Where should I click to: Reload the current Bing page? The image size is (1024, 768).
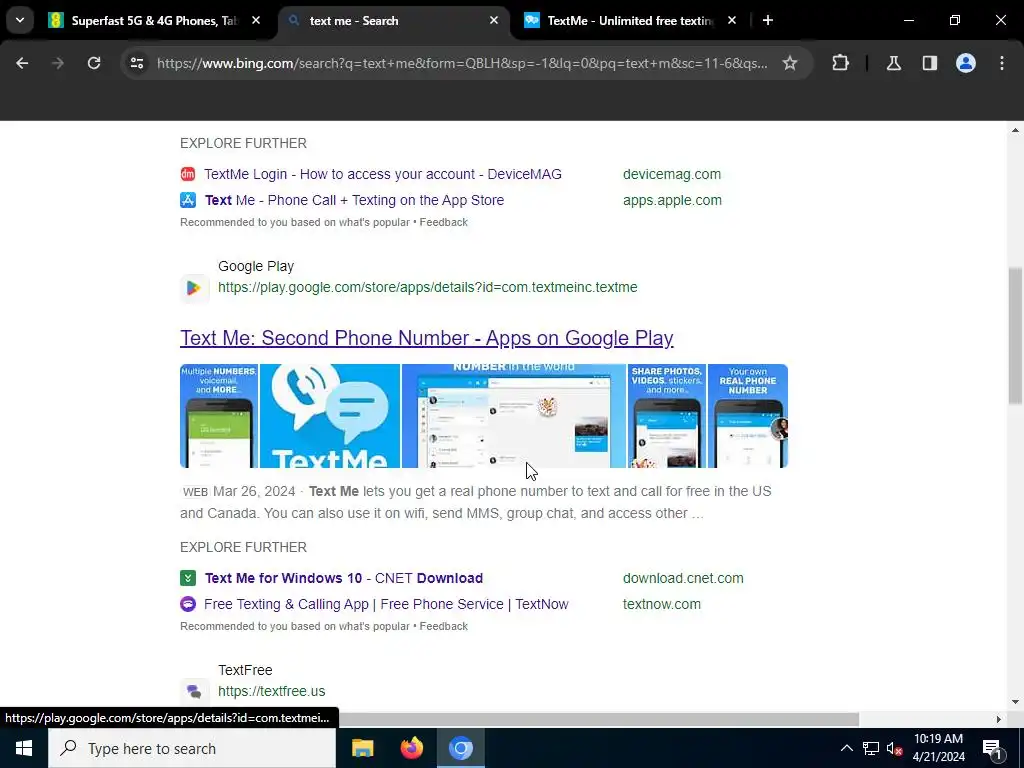coord(94,63)
